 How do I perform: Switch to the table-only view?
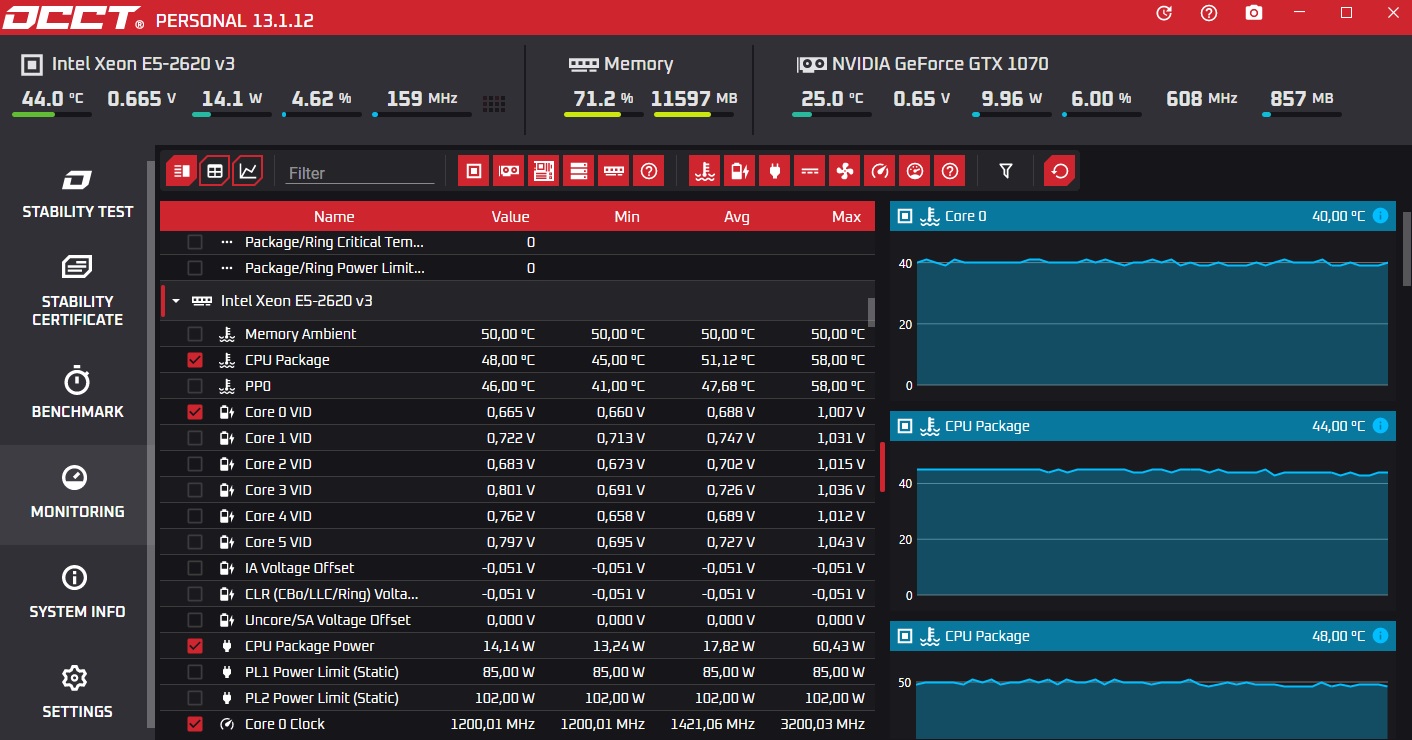(214, 171)
